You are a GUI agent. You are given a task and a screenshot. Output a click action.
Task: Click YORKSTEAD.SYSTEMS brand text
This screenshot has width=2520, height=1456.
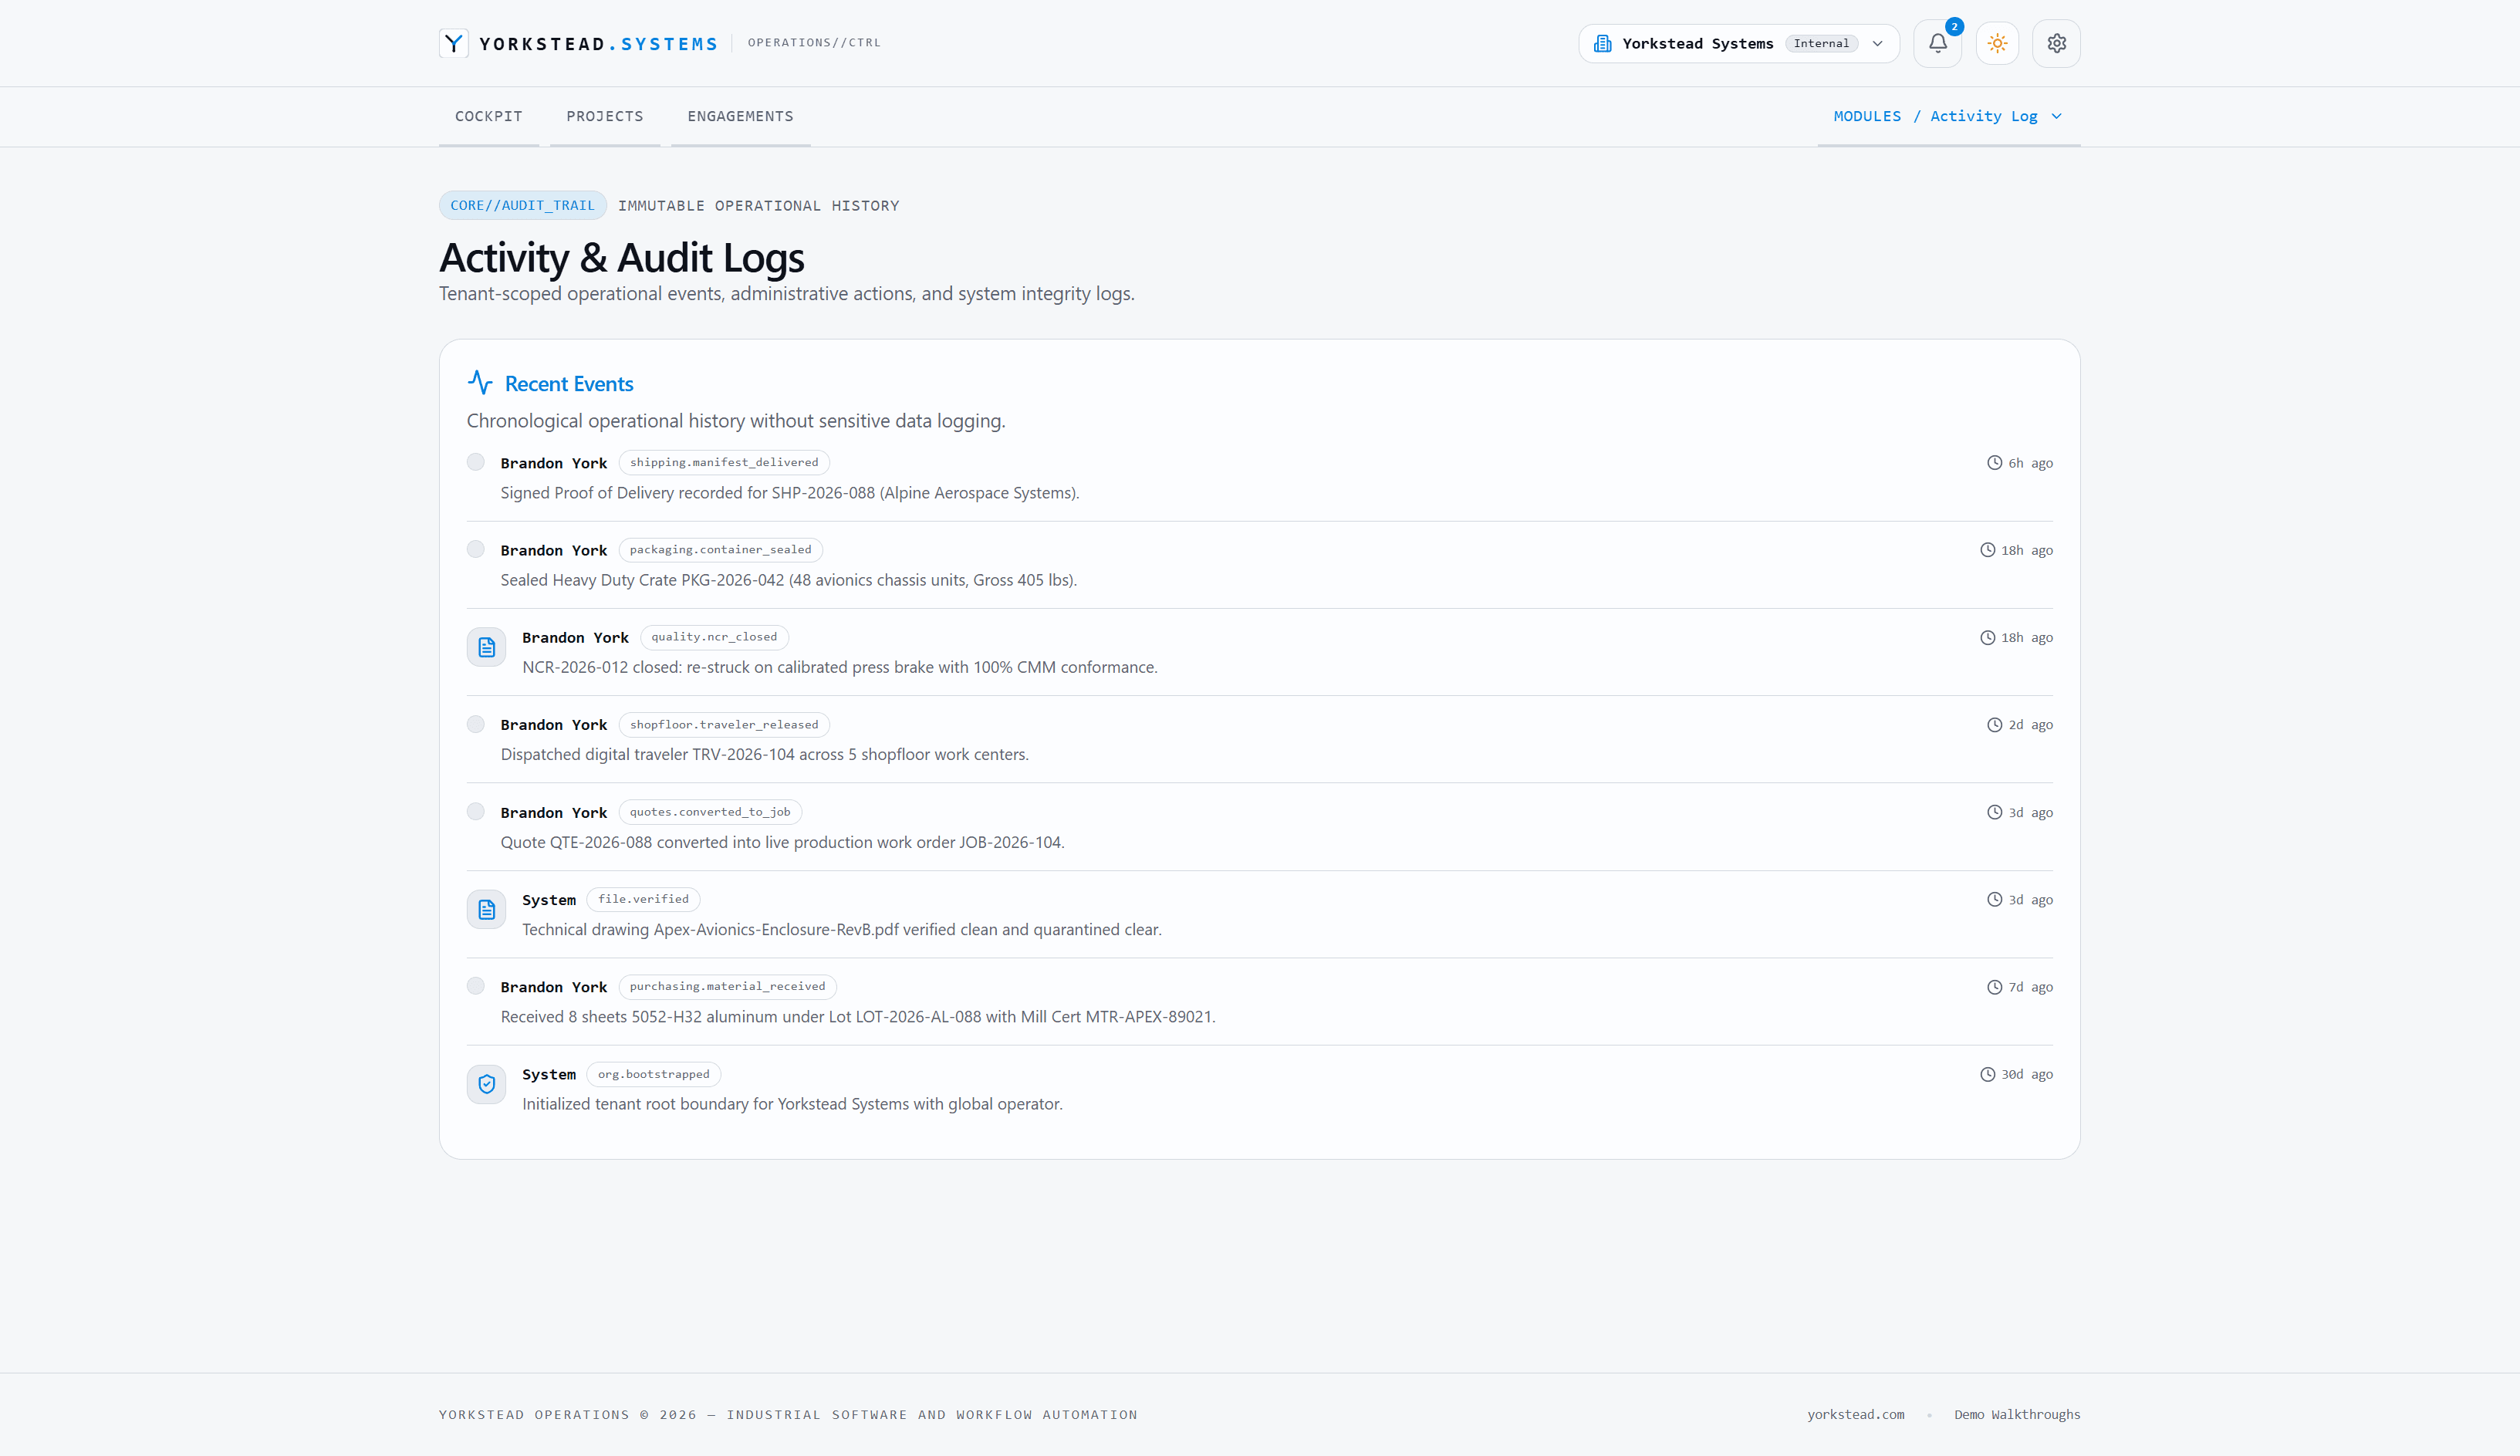click(x=598, y=44)
